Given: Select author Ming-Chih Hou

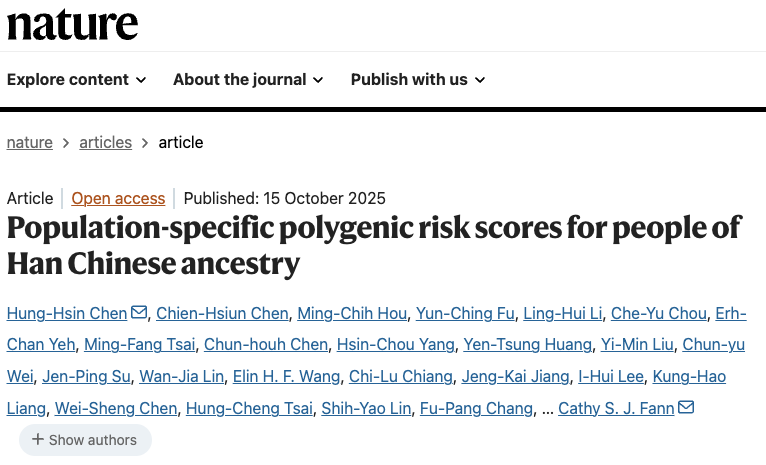Looking at the screenshot, I should (x=352, y=314).
